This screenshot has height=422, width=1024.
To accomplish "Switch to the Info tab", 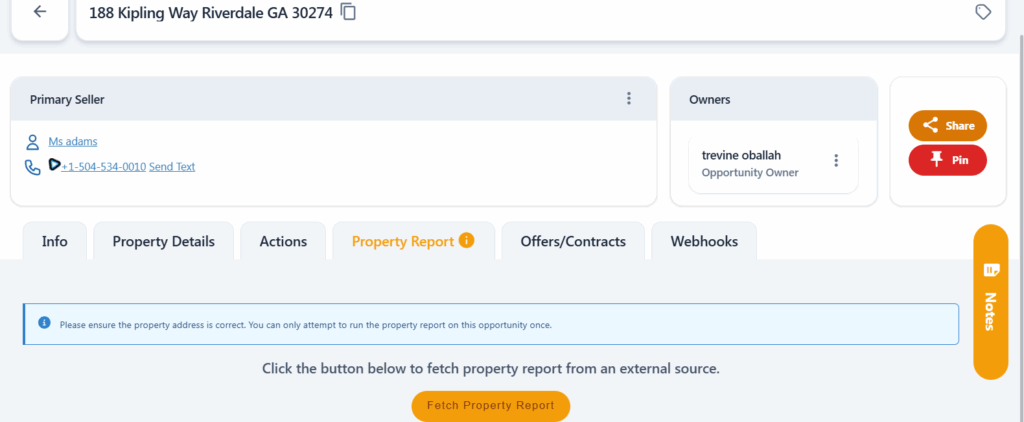I will coord(55,242).
